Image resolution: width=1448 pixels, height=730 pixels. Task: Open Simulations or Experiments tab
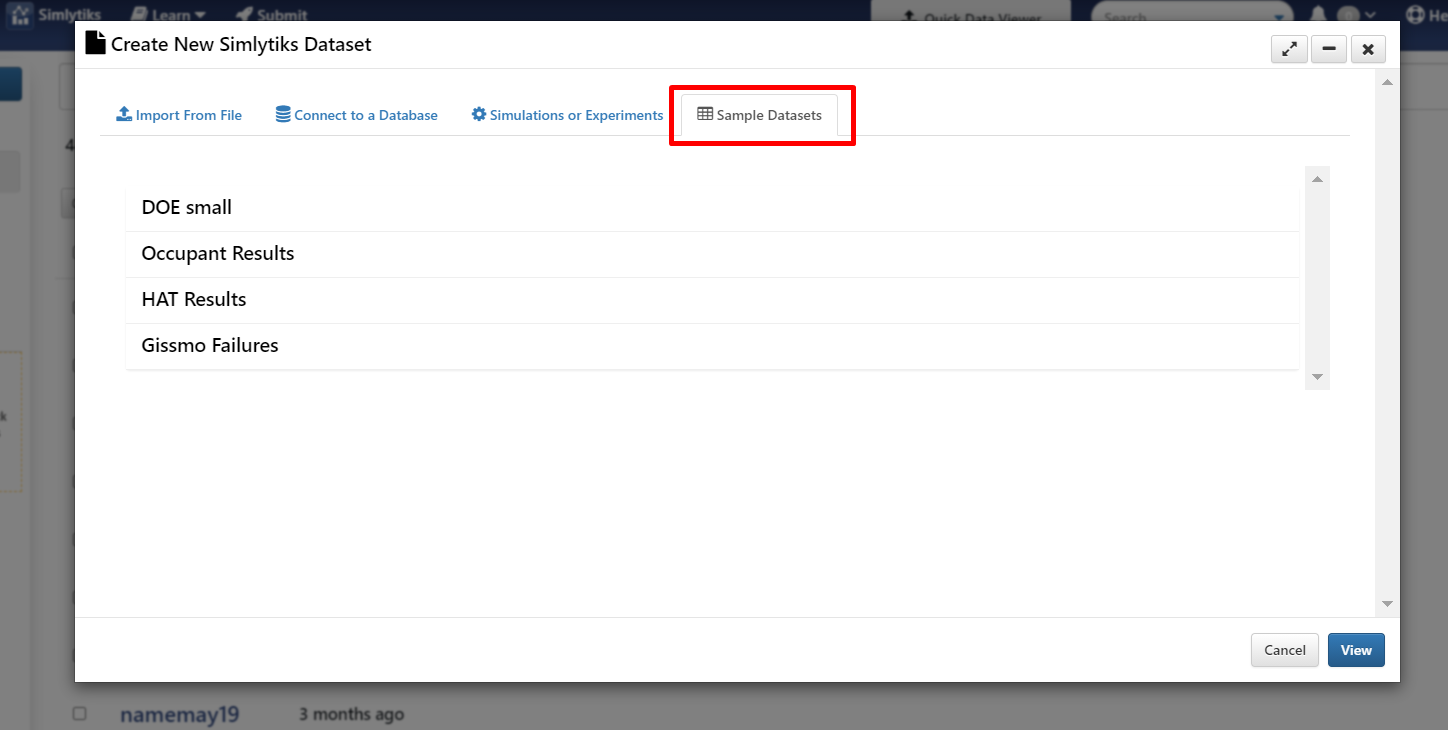567,115
